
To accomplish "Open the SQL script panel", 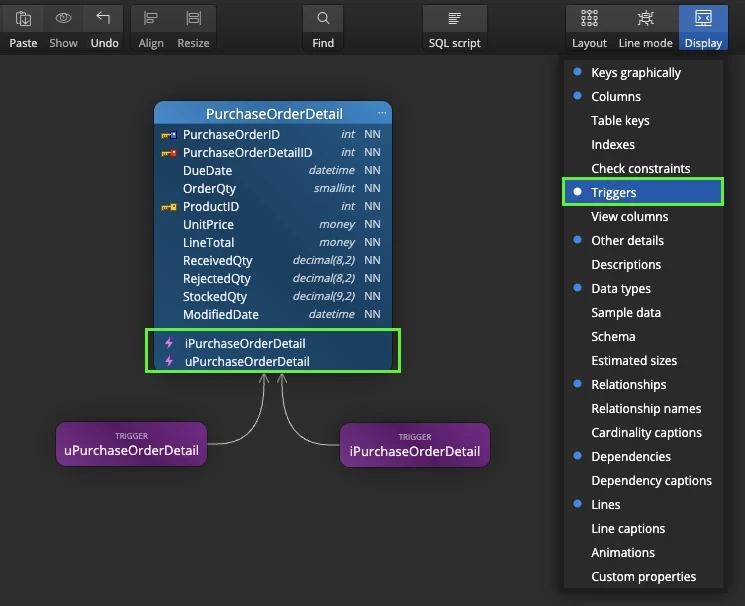I will pos(455,28).
